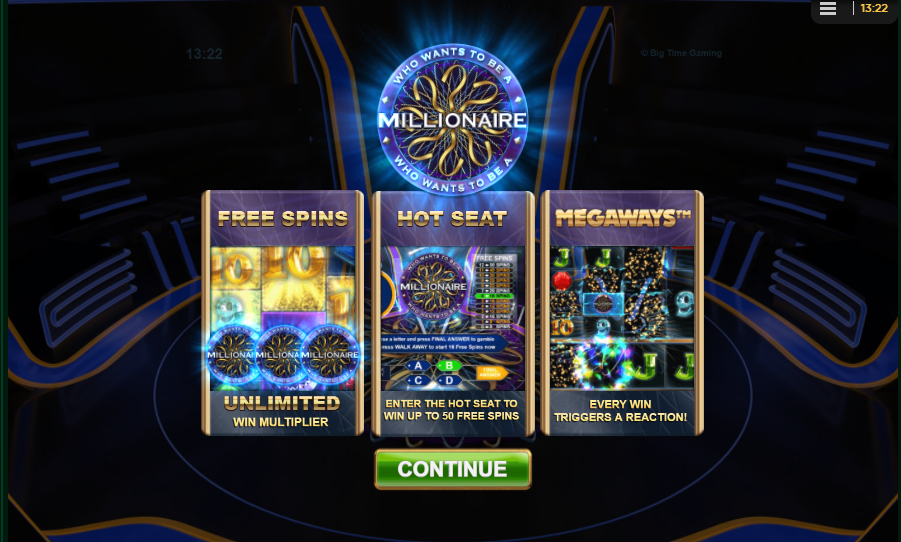Select the FREE SPINS card heading
901x542 pixels.
coord(283,218)
